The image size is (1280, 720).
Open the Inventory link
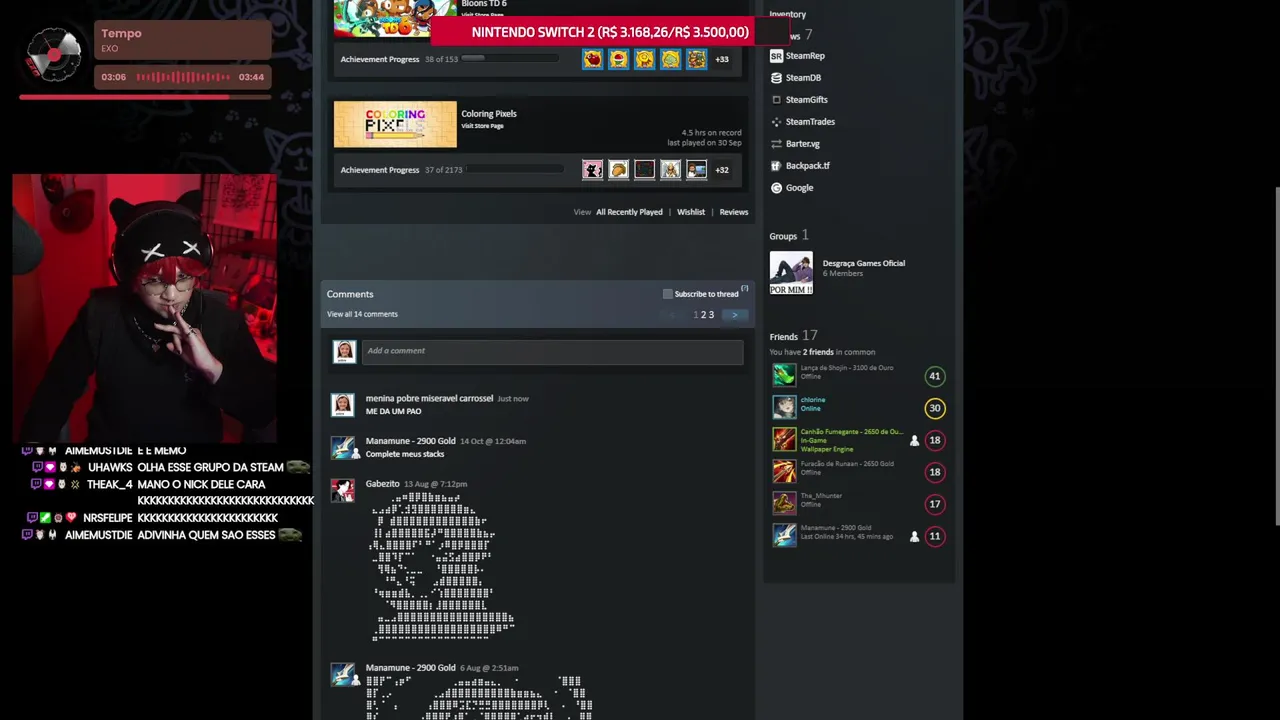tap(788, 14)
